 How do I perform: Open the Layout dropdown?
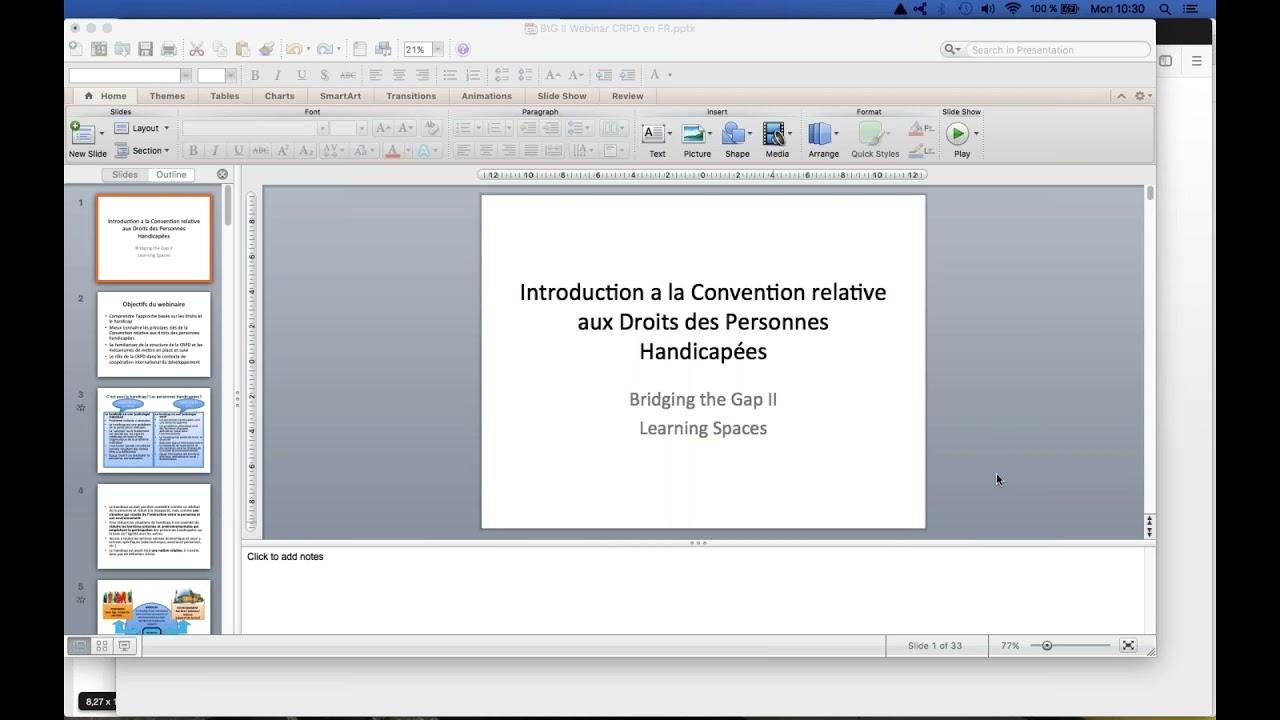tap(141, 128)
